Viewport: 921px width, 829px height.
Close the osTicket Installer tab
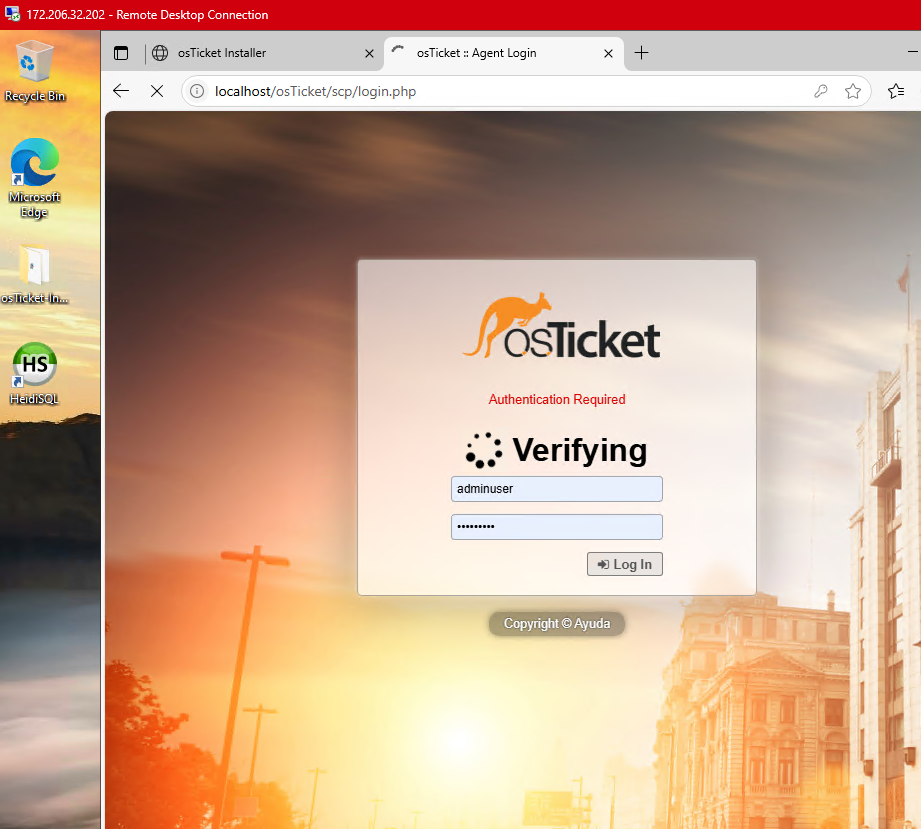coord(369,53)
